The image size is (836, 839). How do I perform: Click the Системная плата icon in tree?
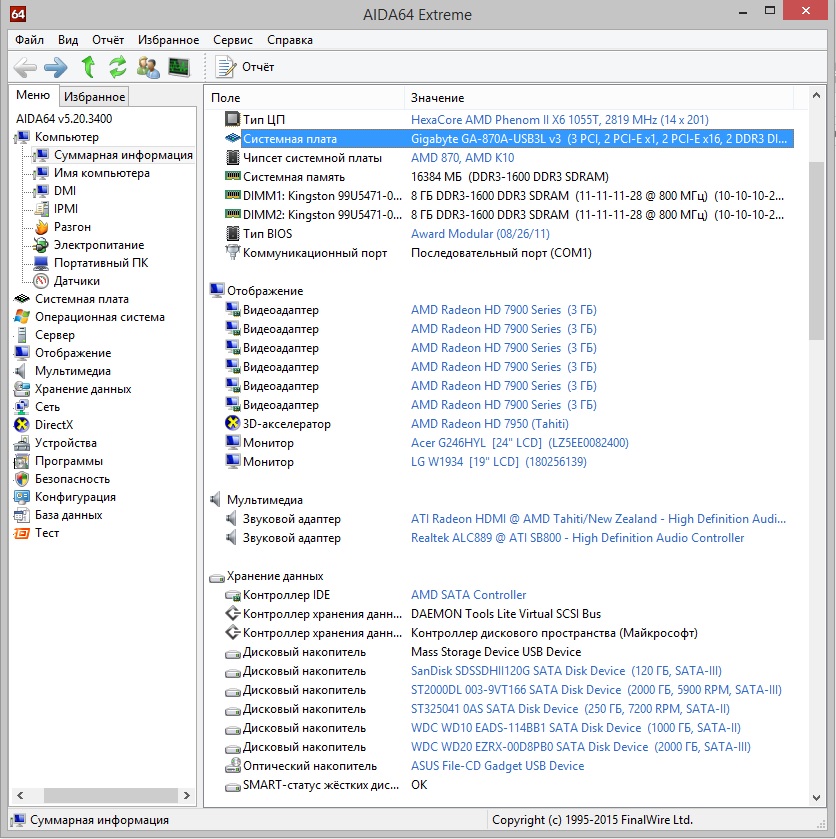[22, 299]
